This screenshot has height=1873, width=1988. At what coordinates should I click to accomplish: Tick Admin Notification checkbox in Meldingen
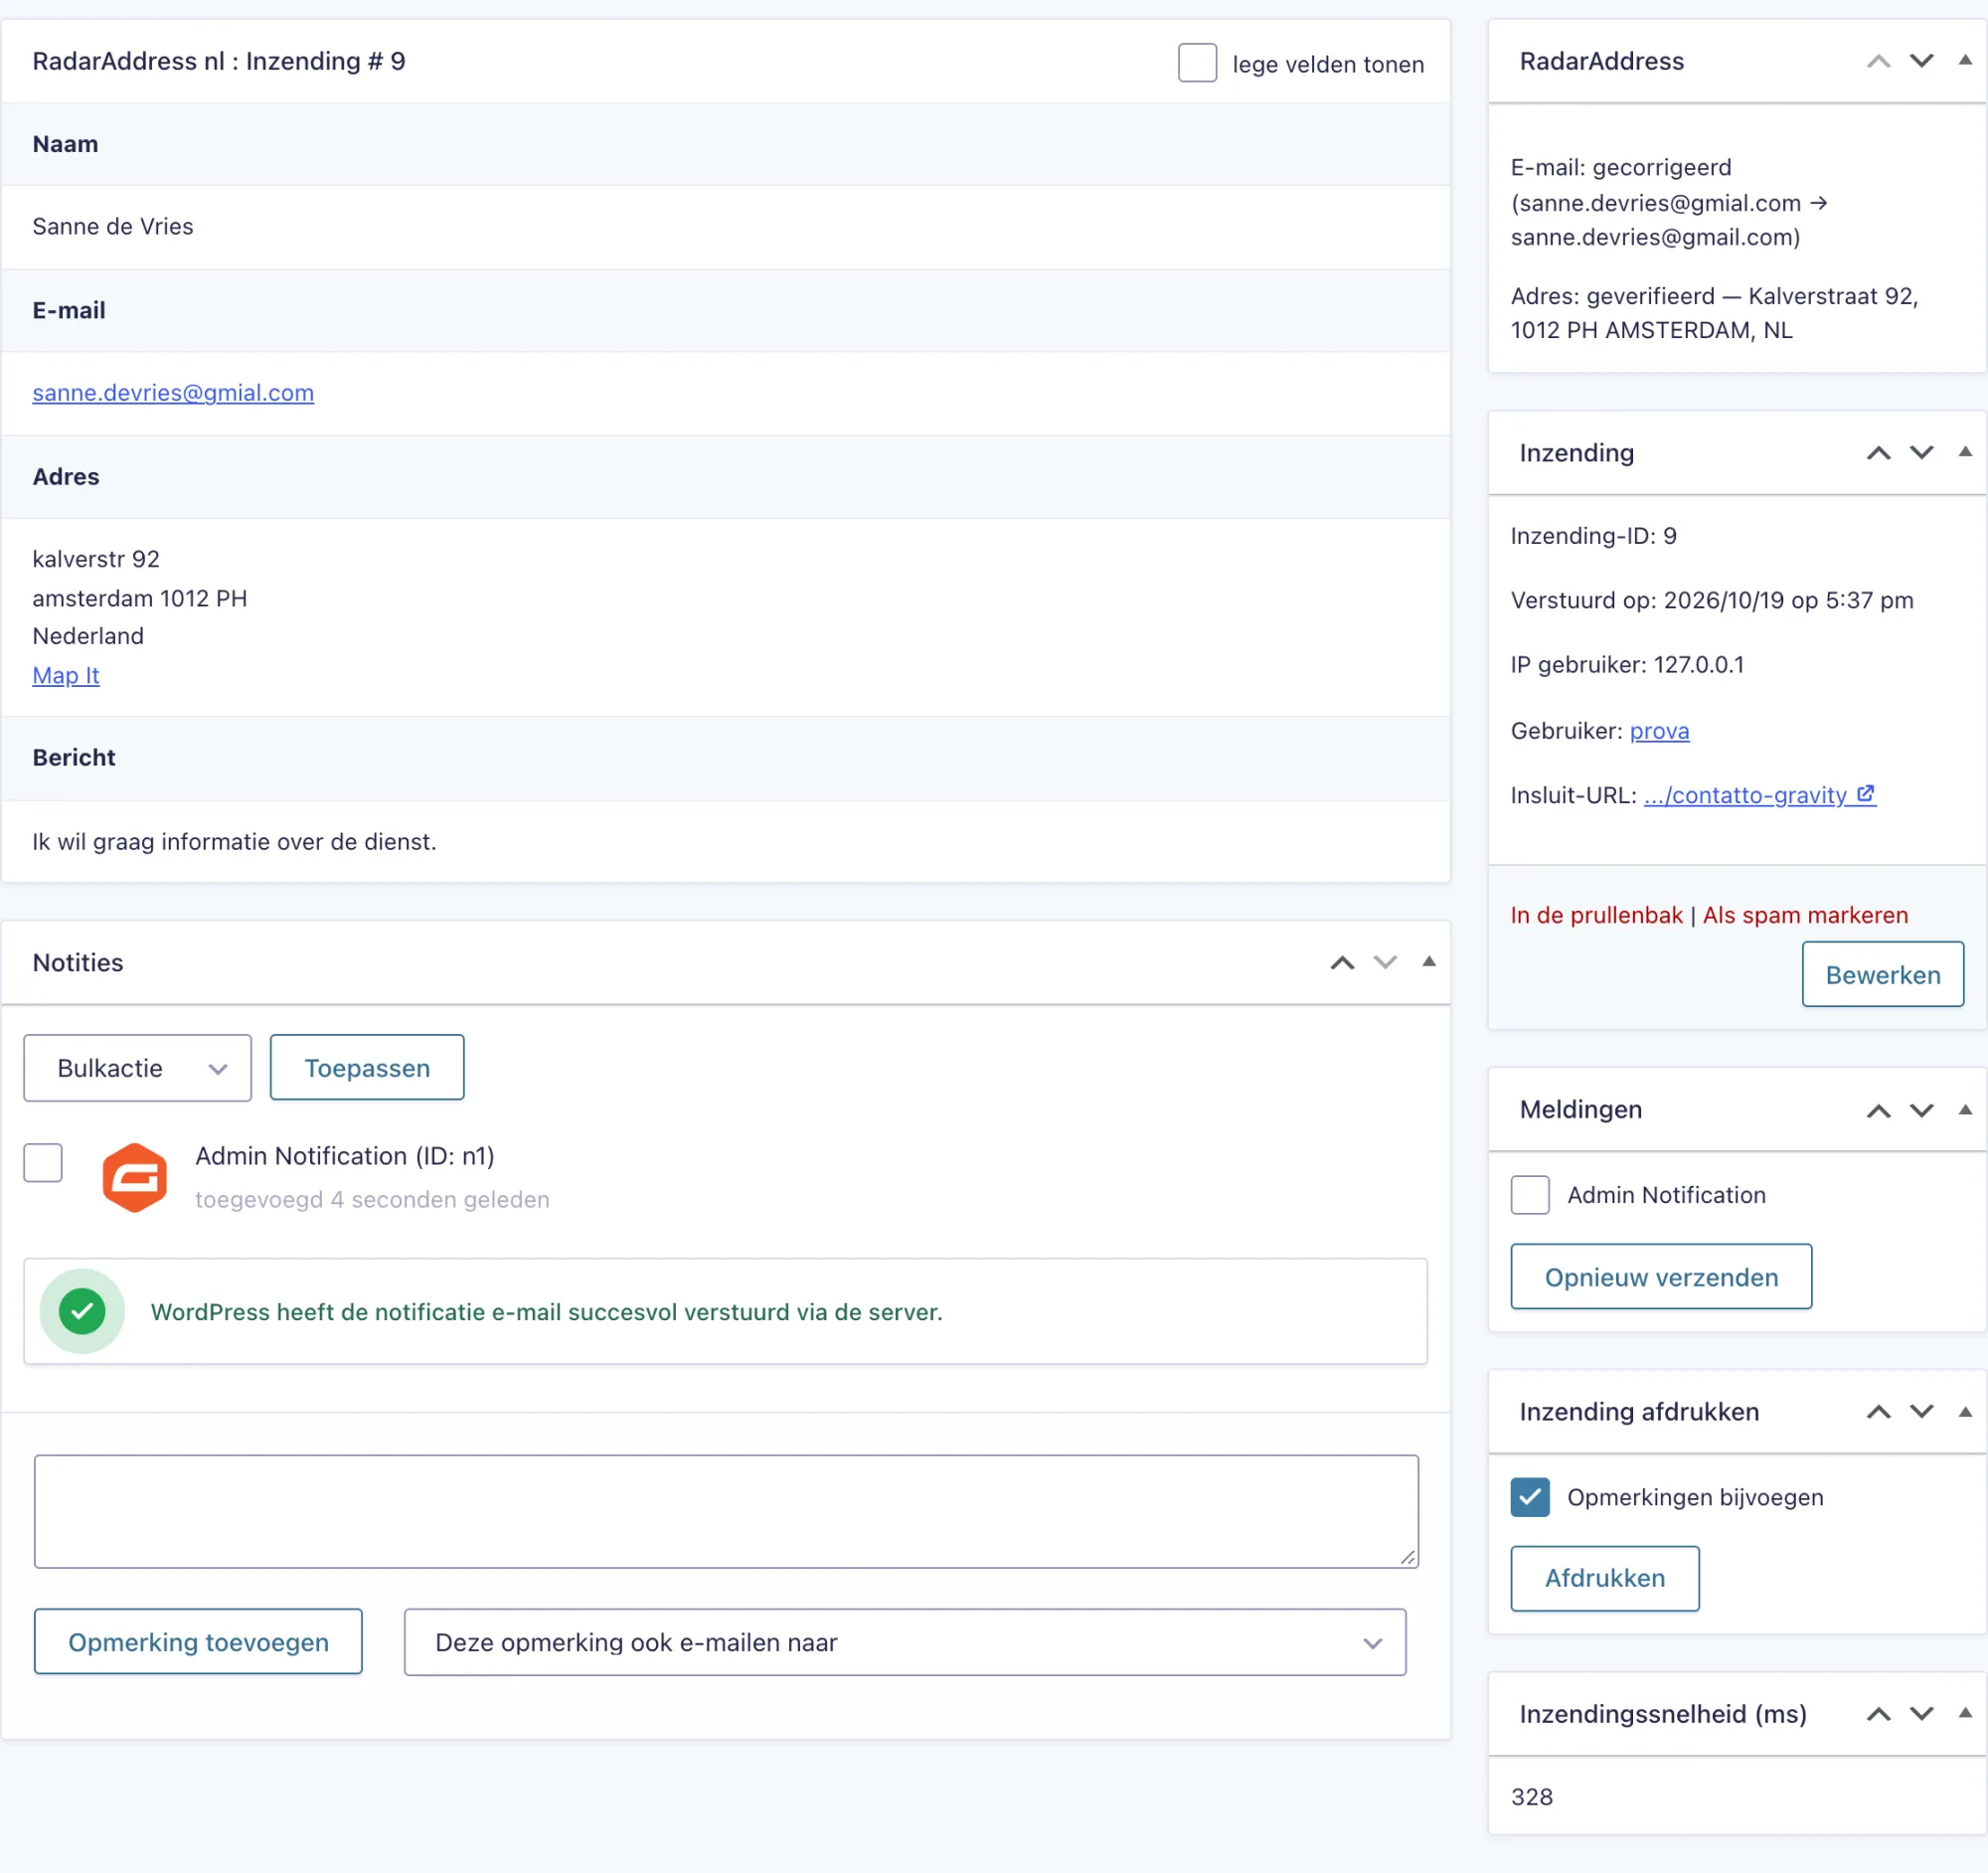tap(1529, 1195)
